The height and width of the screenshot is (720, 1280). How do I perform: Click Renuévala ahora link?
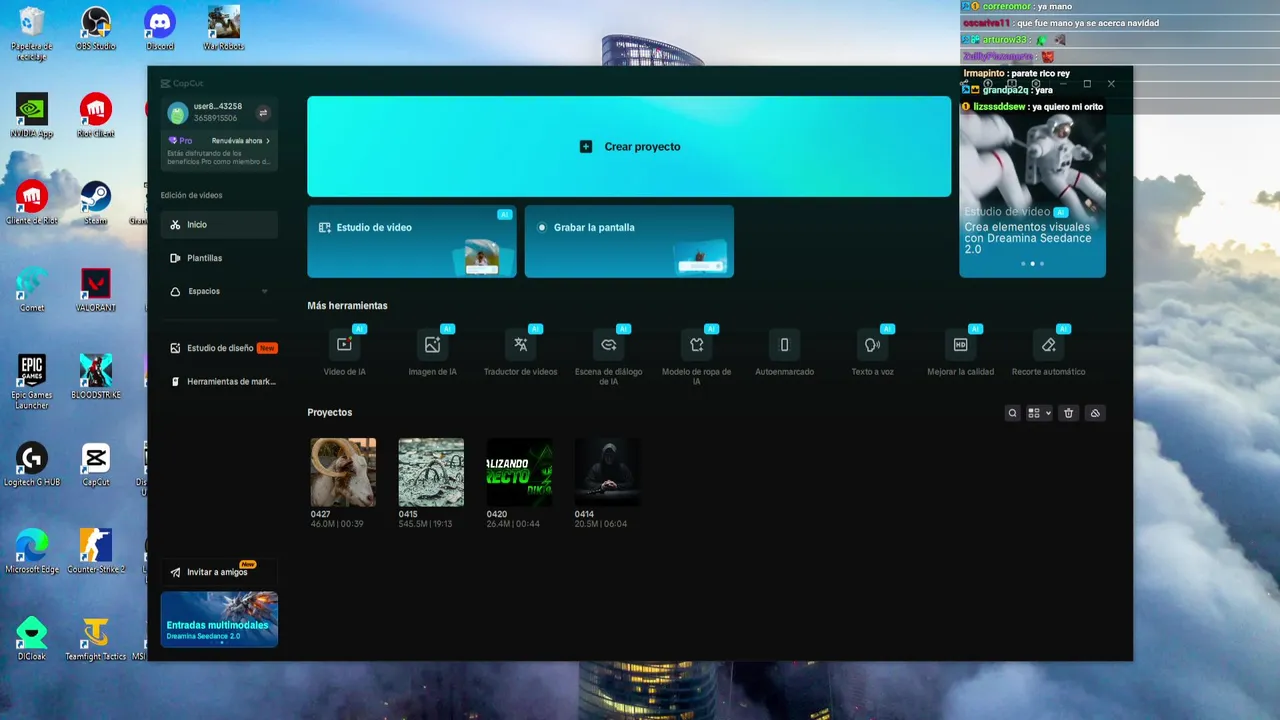pos(240,141)
